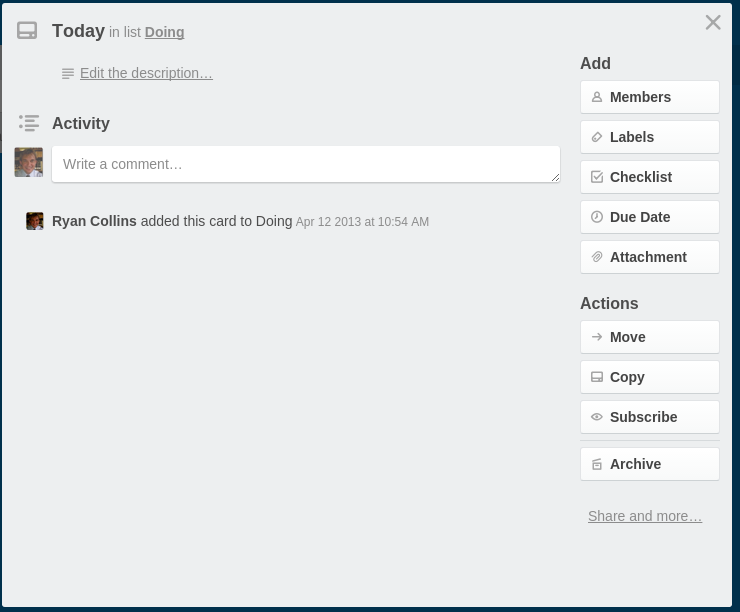Open the Doing list link
740x612 pixels.
(x=164, y=32)
